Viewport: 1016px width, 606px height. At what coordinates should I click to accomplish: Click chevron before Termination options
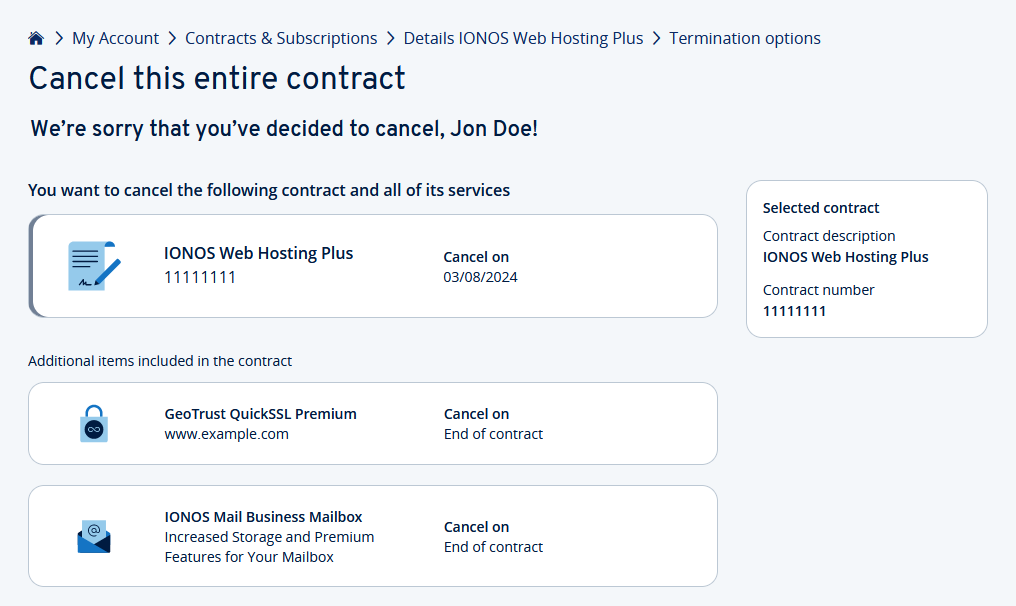[656, 38]
